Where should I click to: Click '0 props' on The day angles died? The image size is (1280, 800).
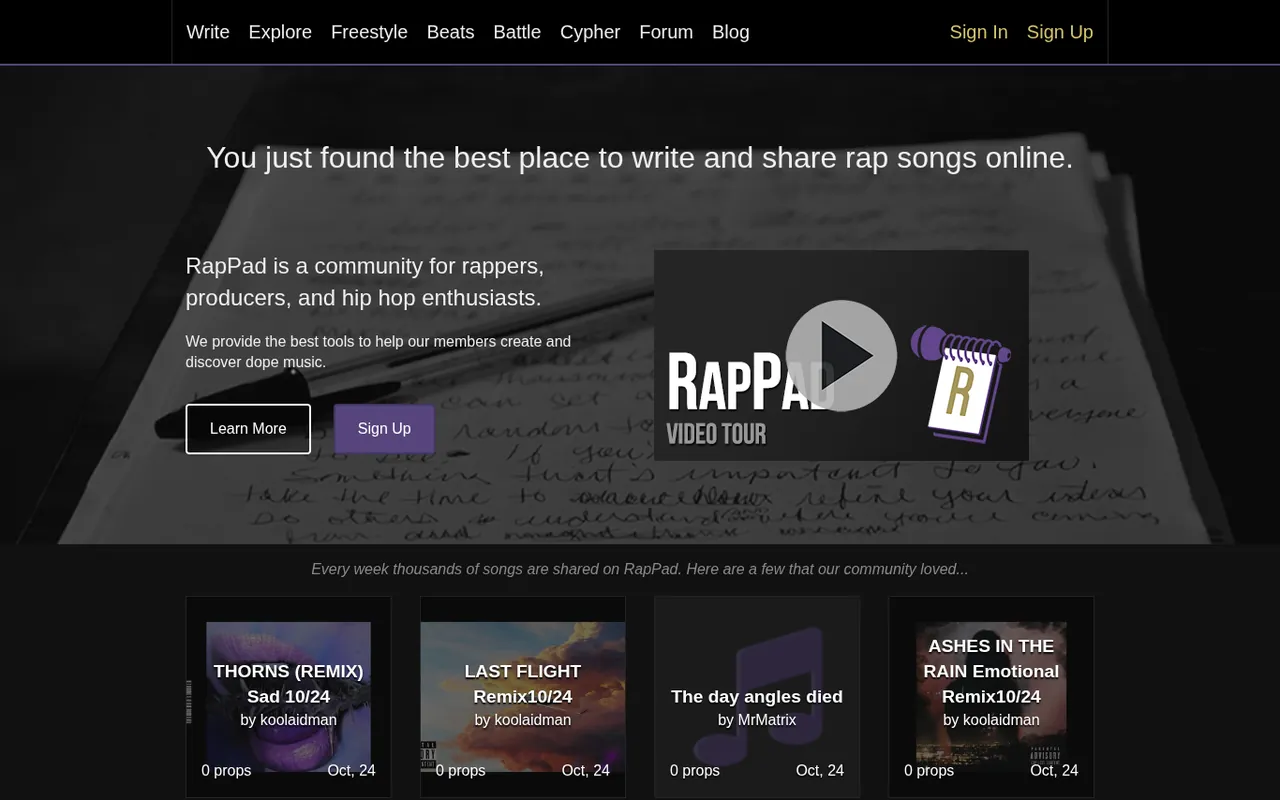(695, 770)
